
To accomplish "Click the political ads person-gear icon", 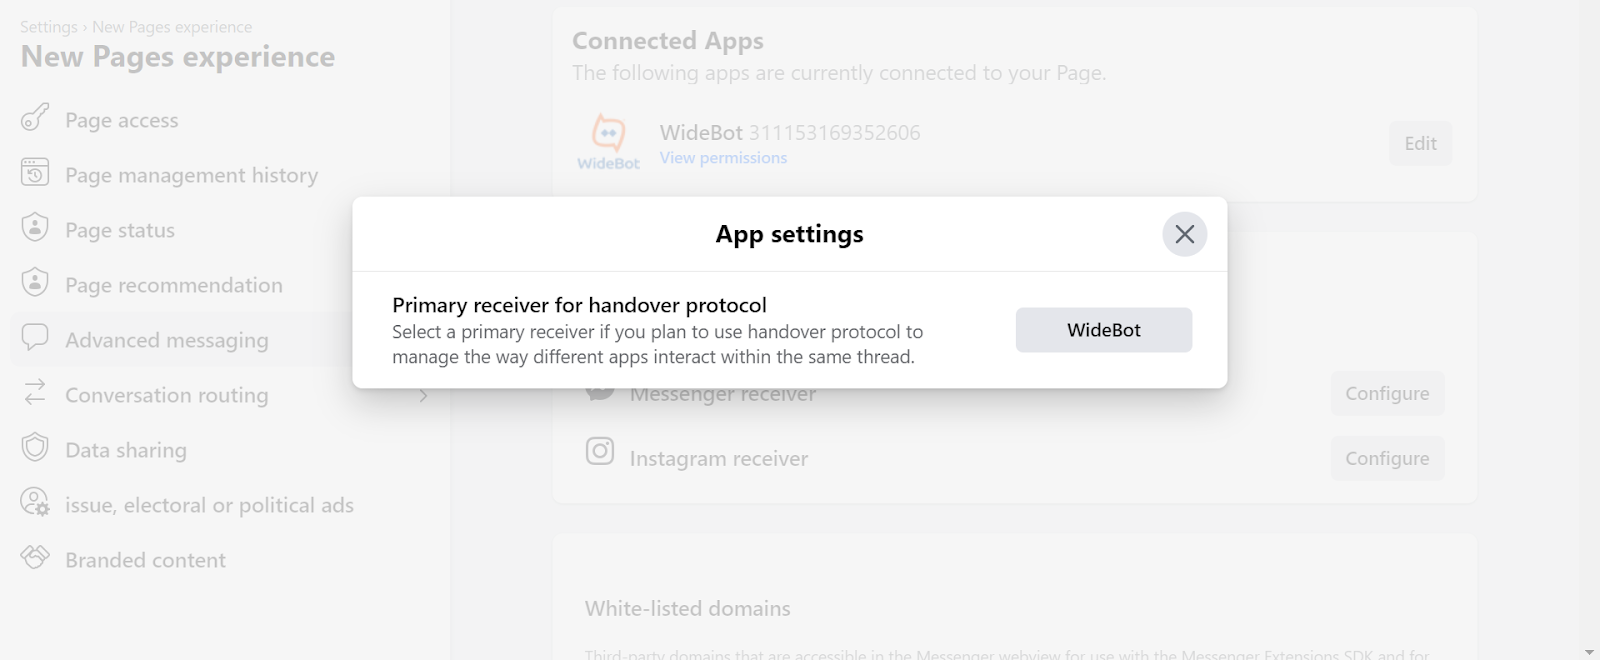I will [35, 502].
